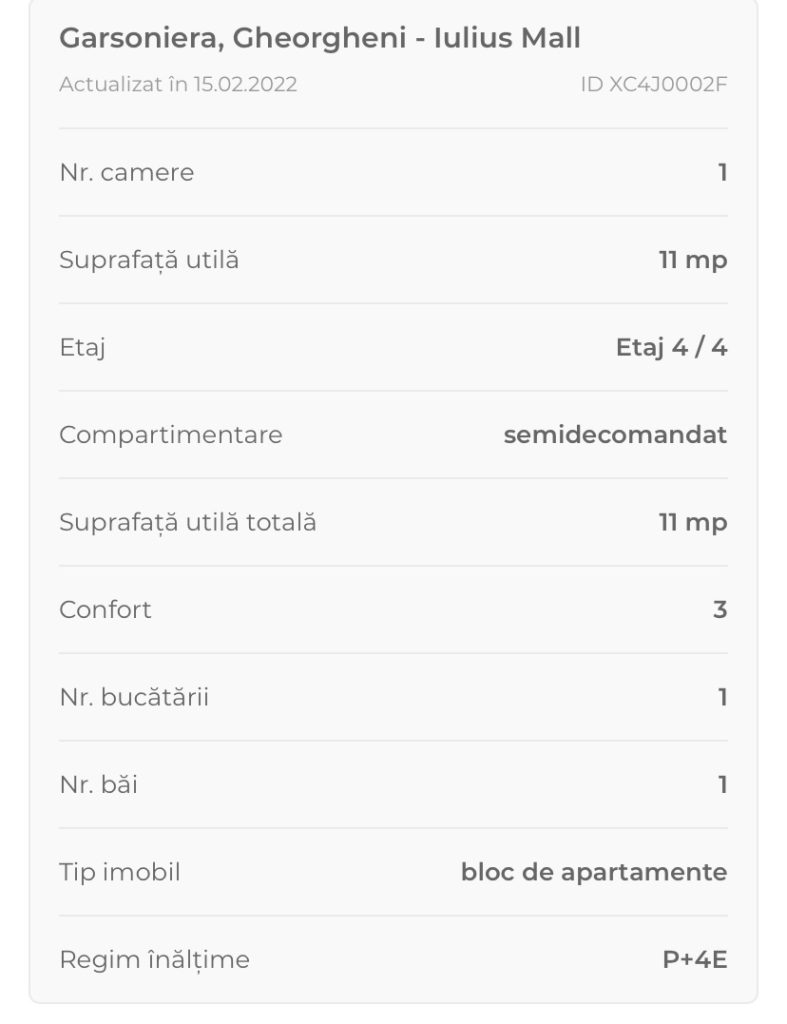Click the Actualizat în 15.02.2022 date text
The width and height of the screenshot is (787, 1024).
click(178, 85)
